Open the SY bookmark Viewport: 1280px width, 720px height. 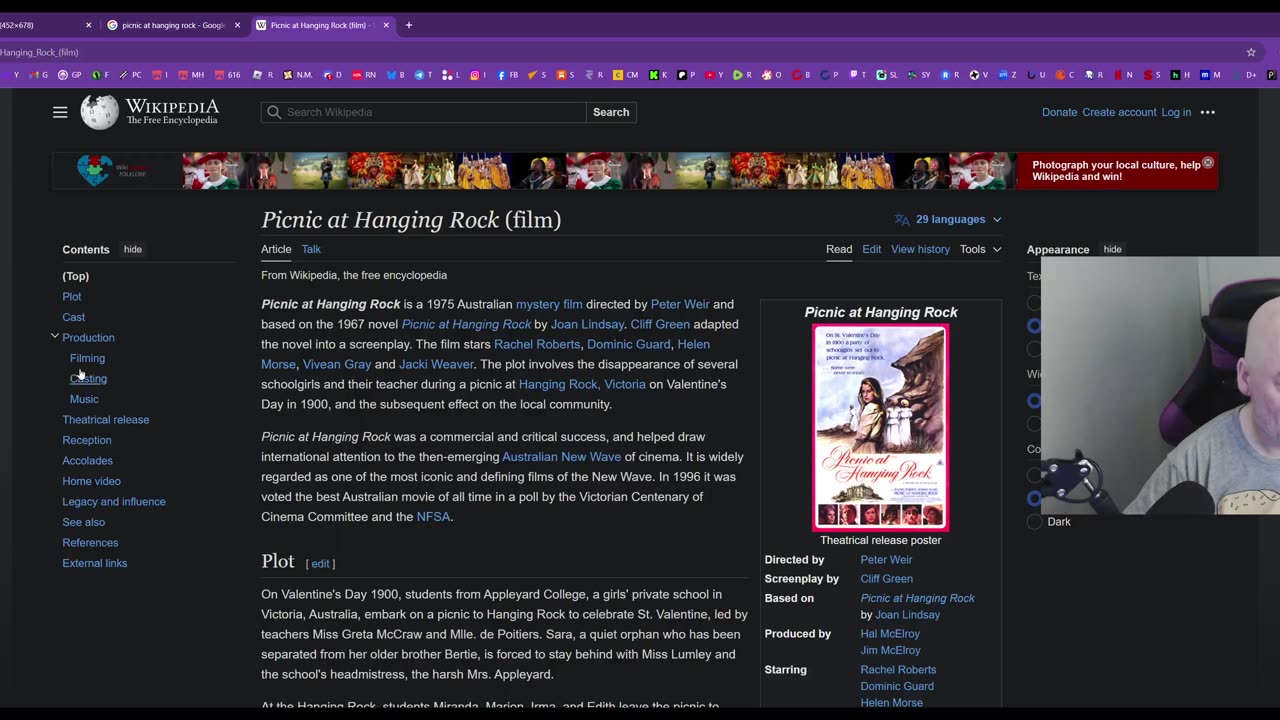(x=918, y=74)
